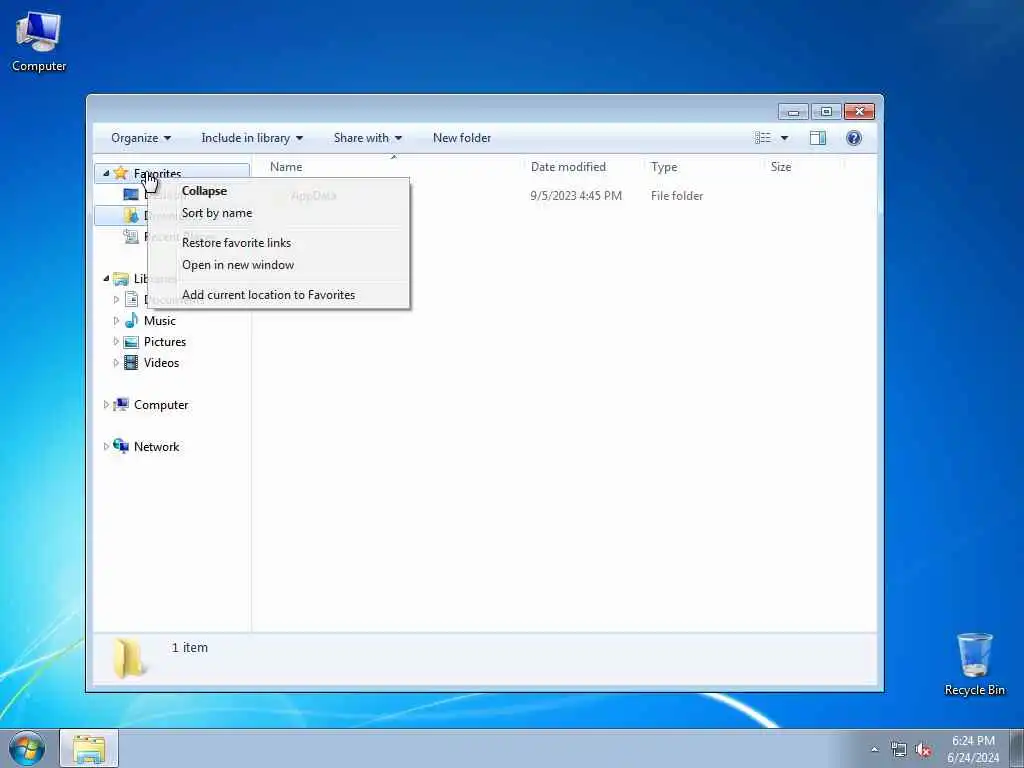Click the muted volume tray icon
The height and width of the screenshot is (768, 1024).
coord(923,750)
